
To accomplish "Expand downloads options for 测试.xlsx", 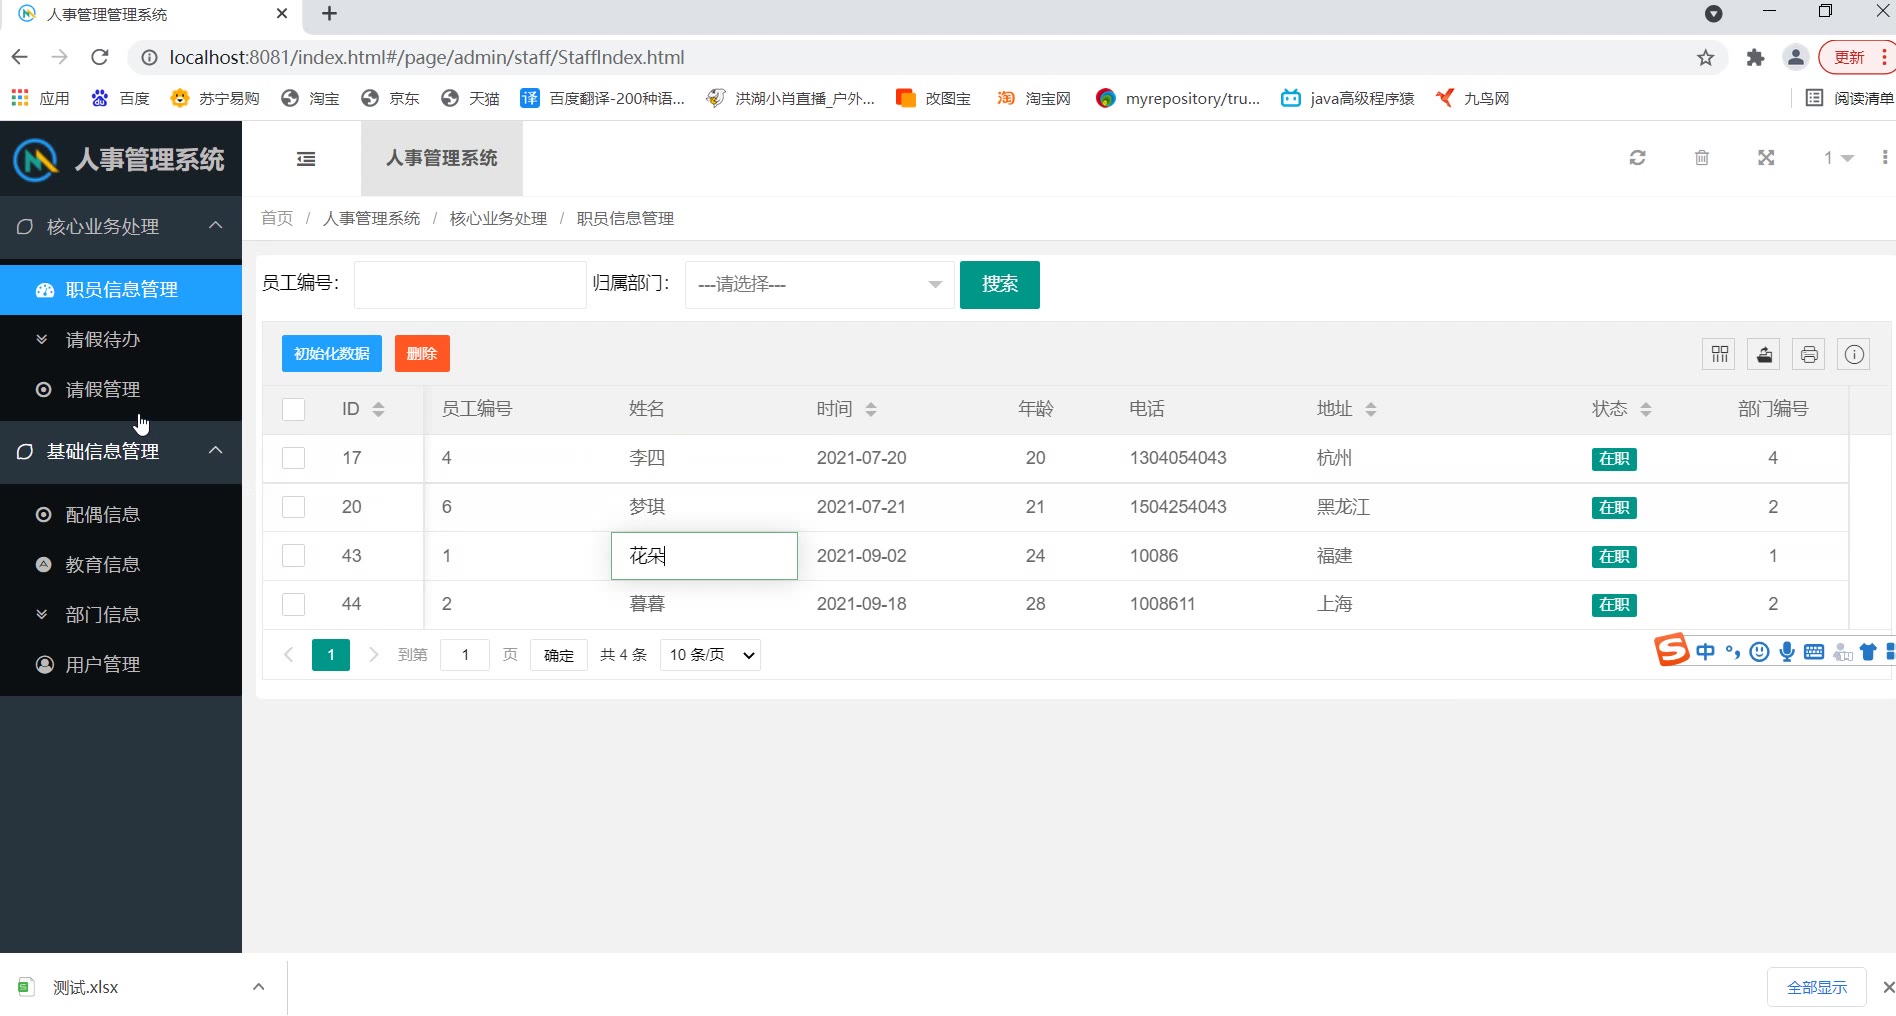I will (x=259, y=987).
